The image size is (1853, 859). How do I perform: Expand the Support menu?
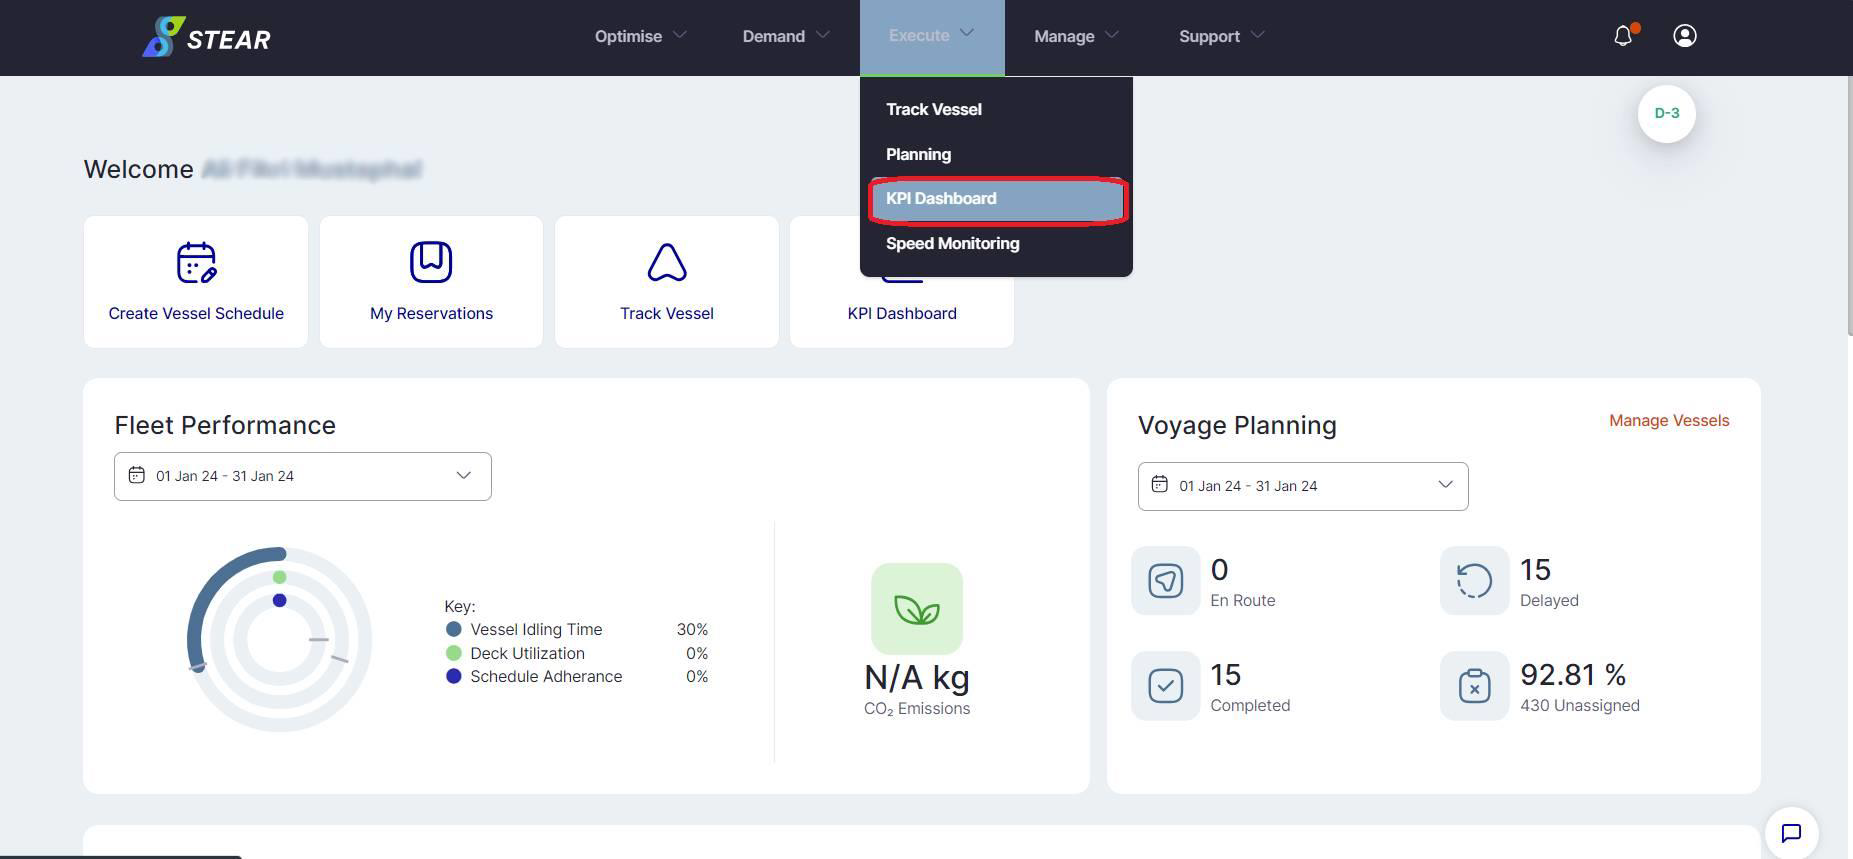[x=1222, y=36]
